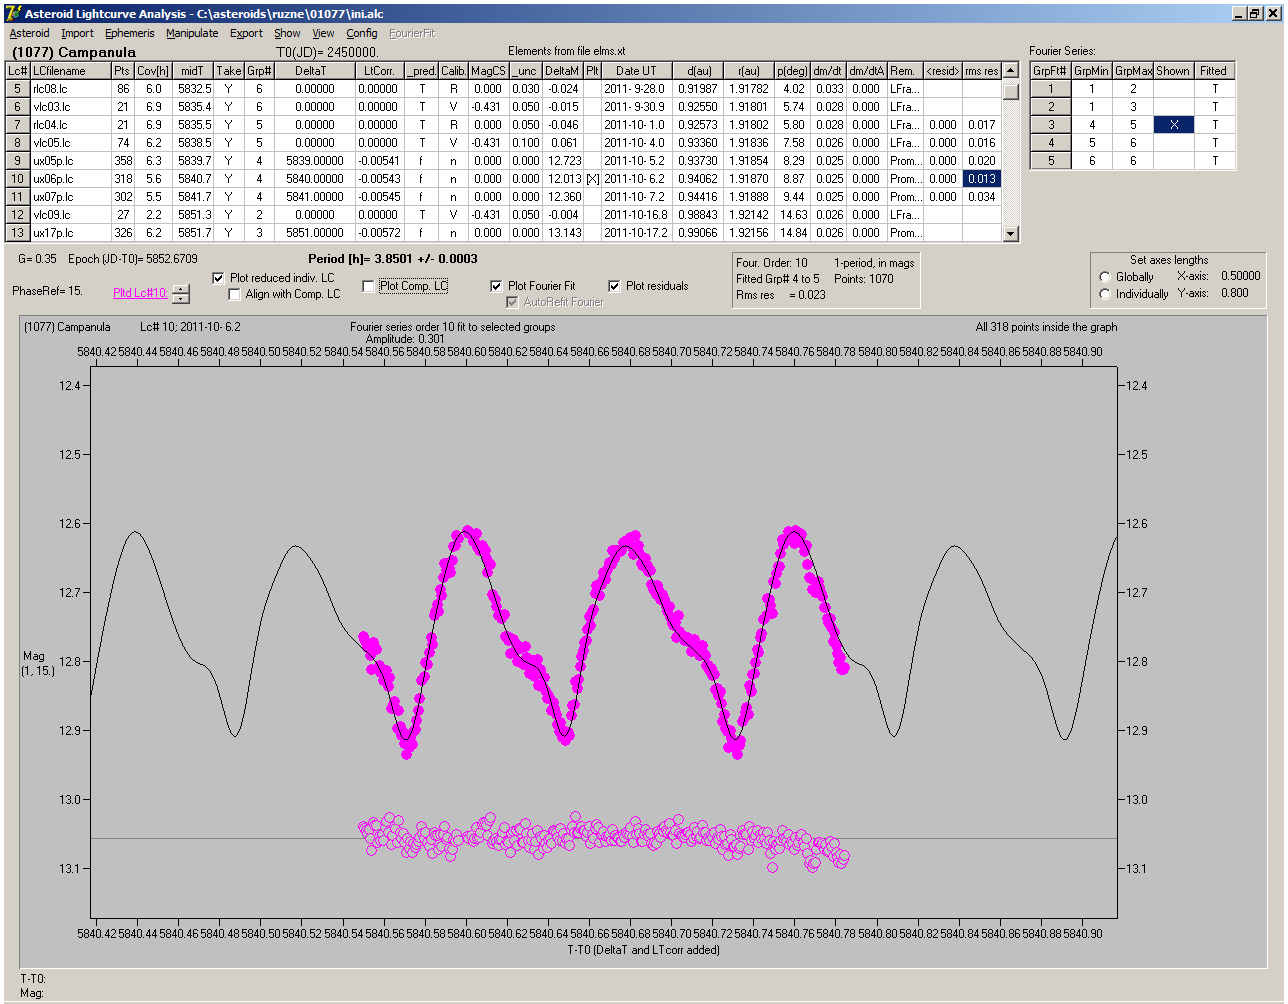Select lightcurve row ux17p.lc

pyautogui.click(x=504, y=233)
